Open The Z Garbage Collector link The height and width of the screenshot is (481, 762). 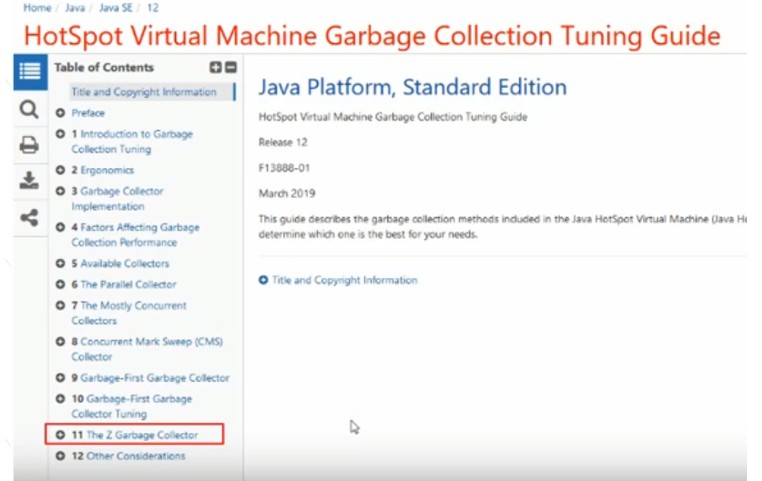(142, 435)
